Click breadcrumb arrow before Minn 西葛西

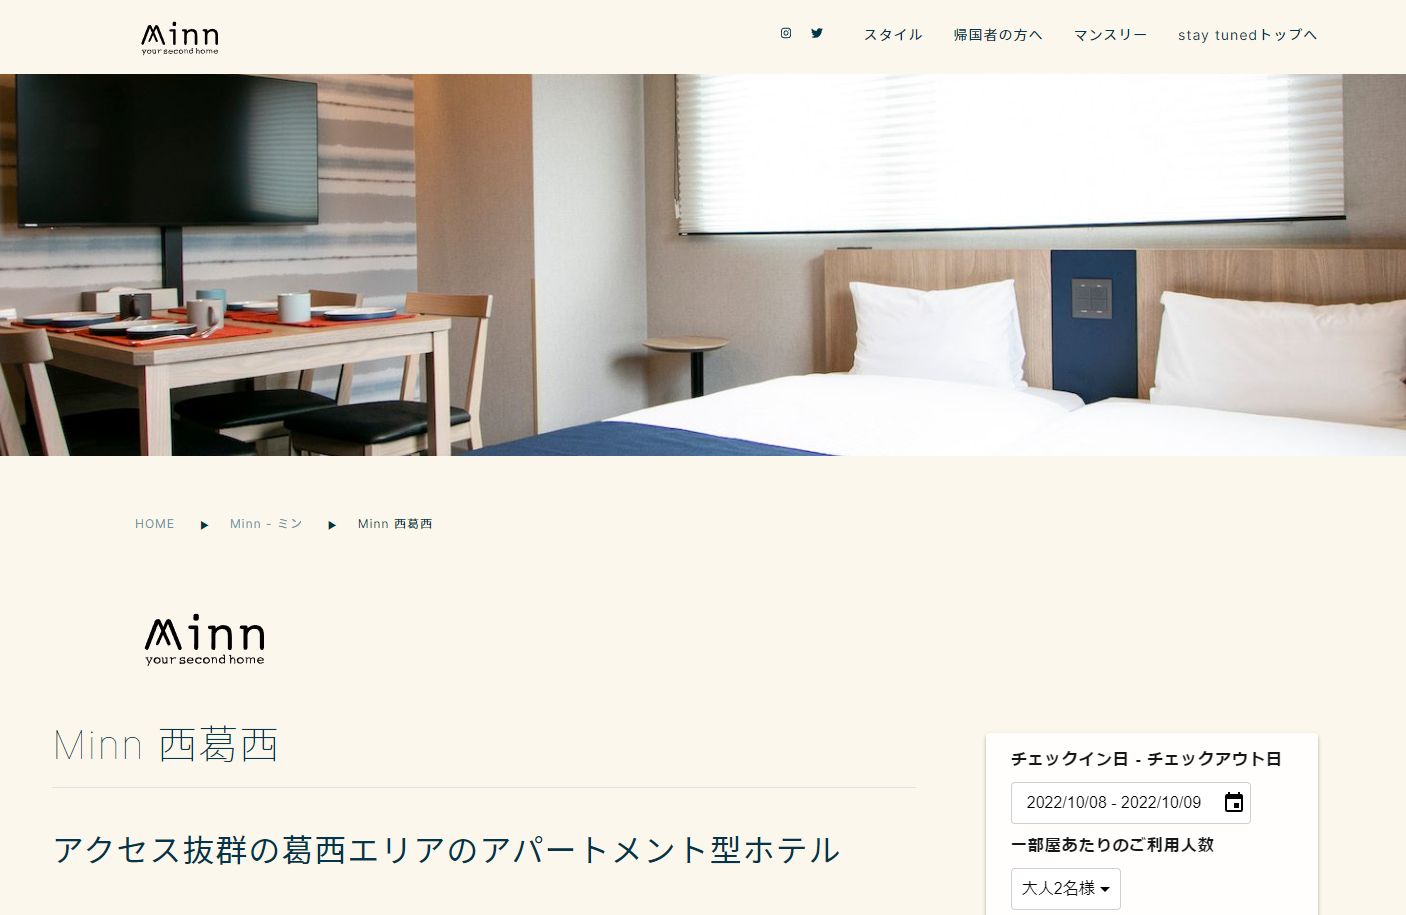point(332,525)
